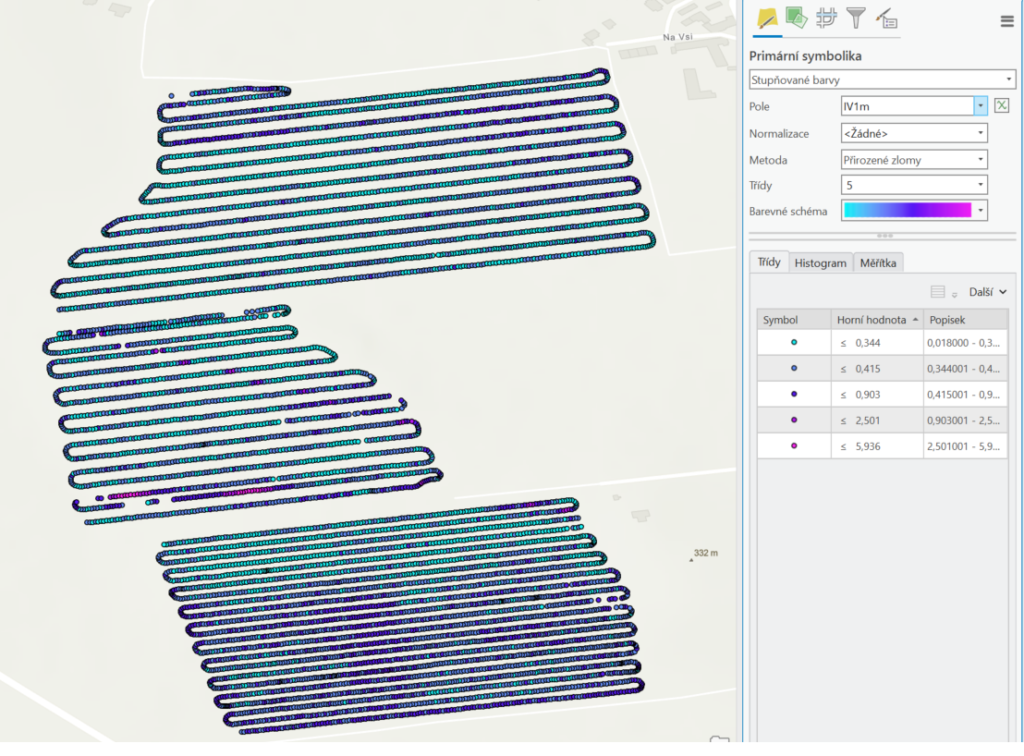Expand the Normalizace dropdown
The image size is (1024, 756).
click(x=980, y=133)
